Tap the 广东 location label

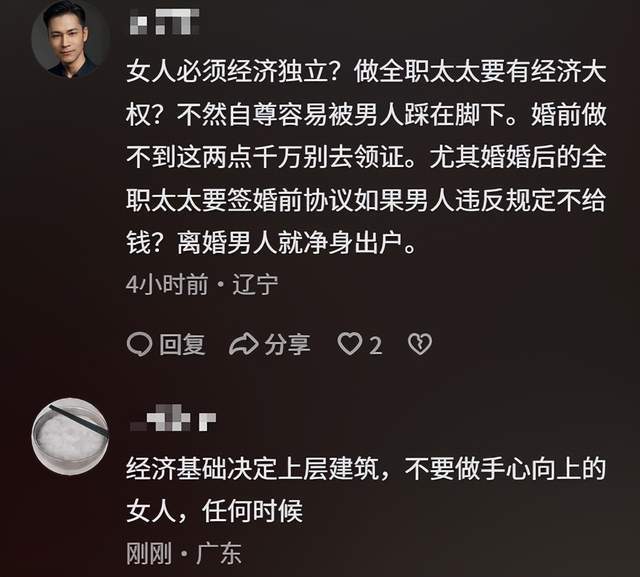click(219, 553)
